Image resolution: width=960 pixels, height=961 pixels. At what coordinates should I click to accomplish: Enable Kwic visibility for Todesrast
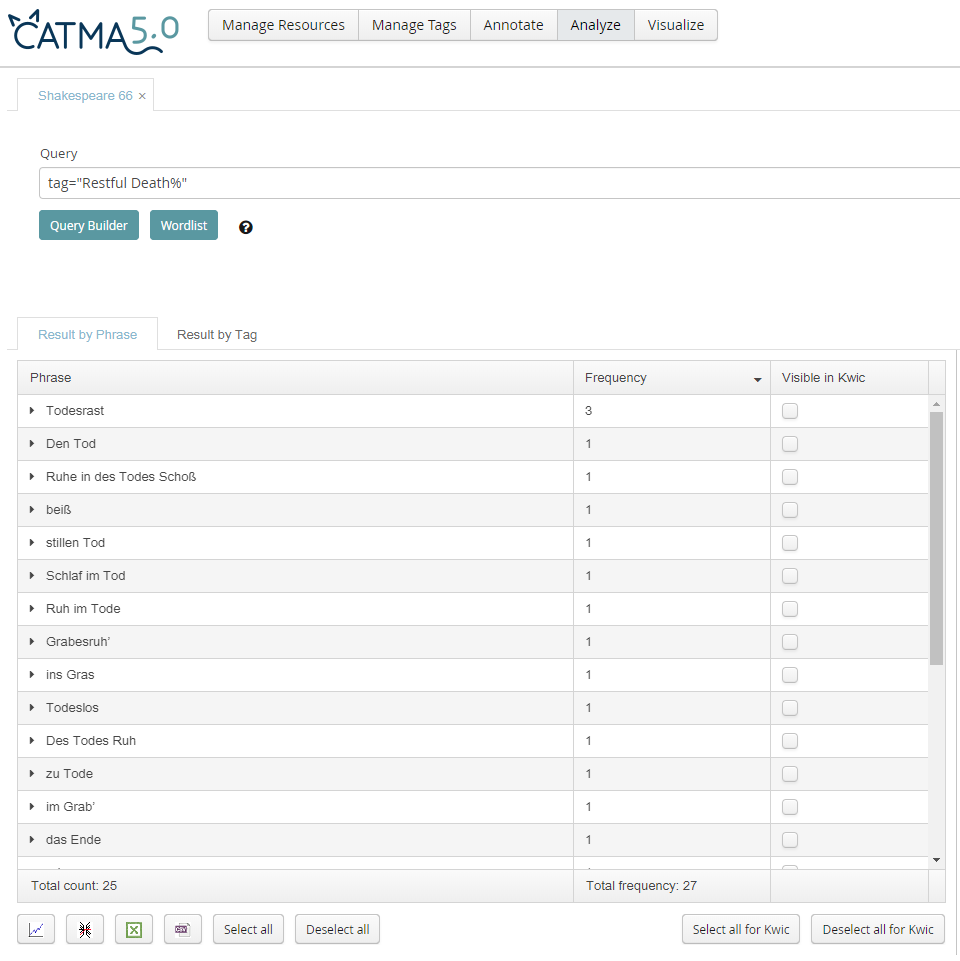(790, 411)
